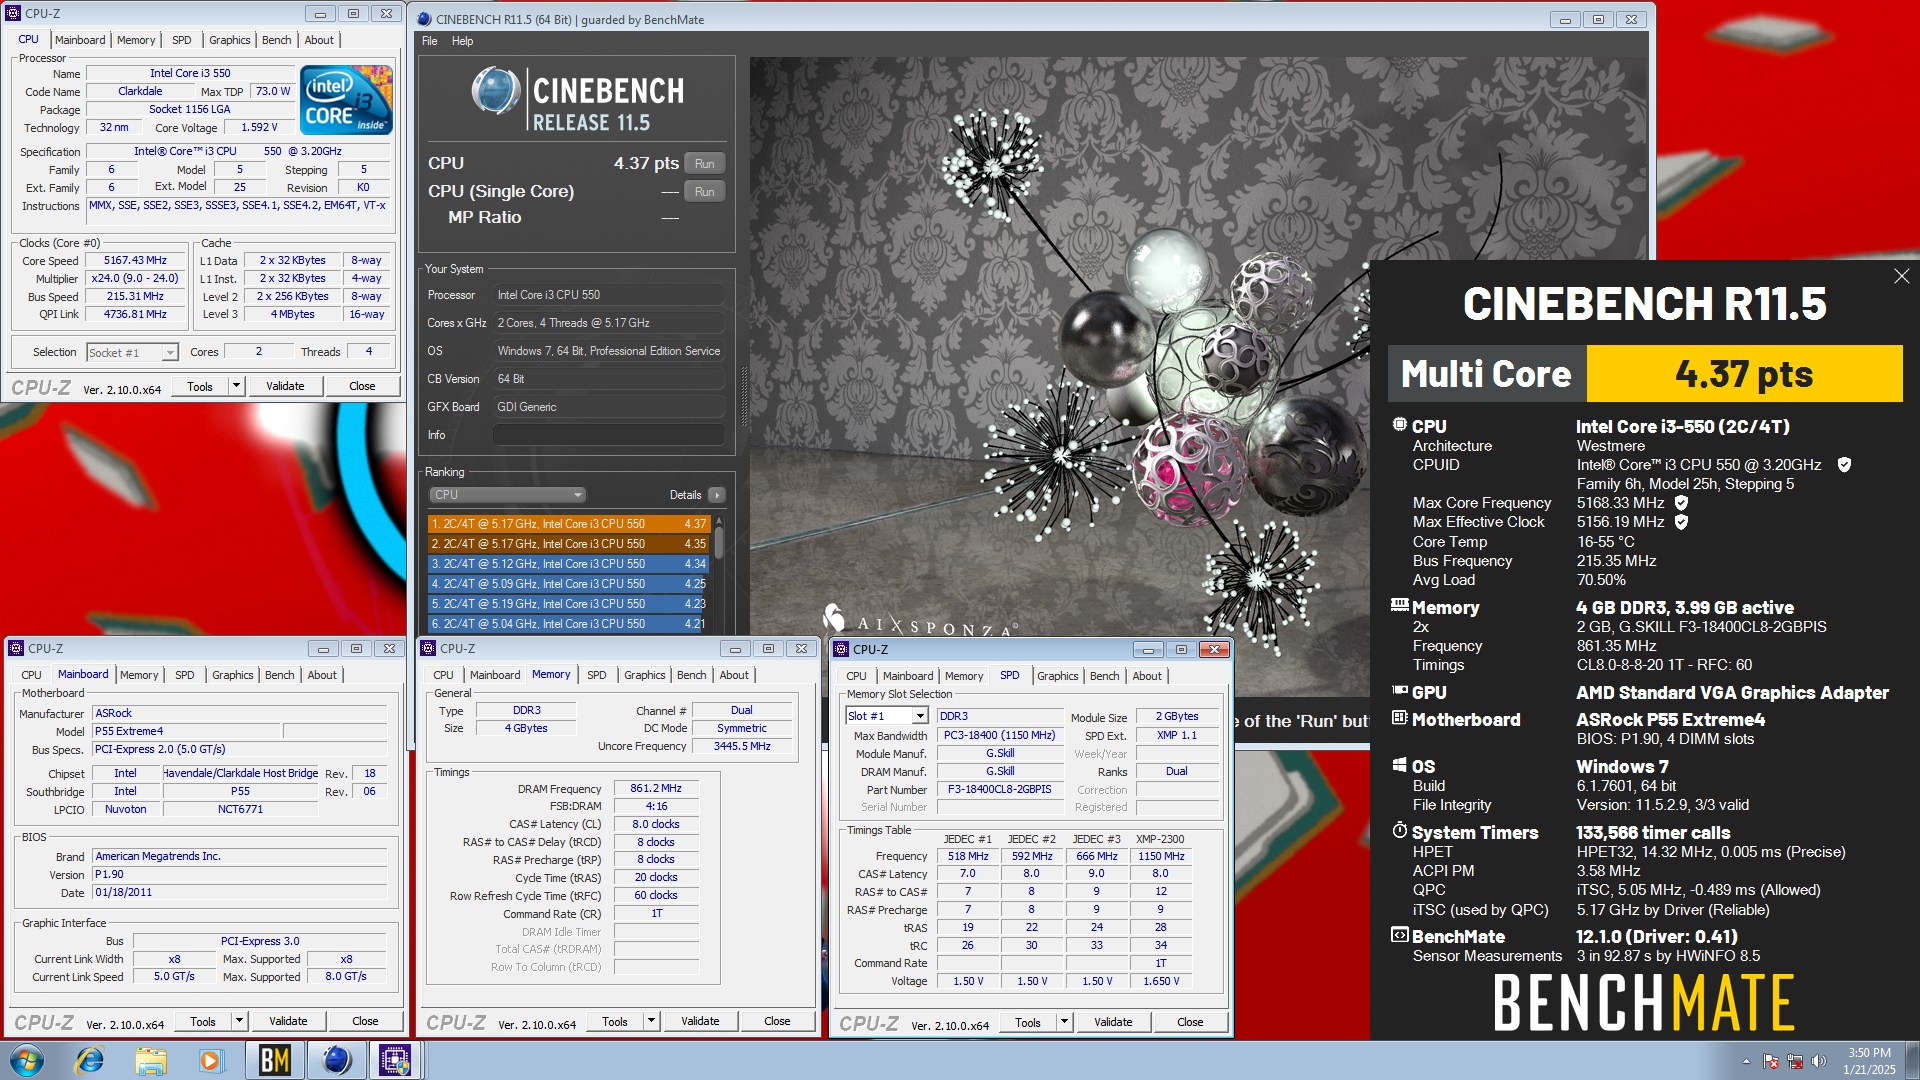
Task: Click the DRAM Frequency value 861.2 MHz
Action: point(656,788)
